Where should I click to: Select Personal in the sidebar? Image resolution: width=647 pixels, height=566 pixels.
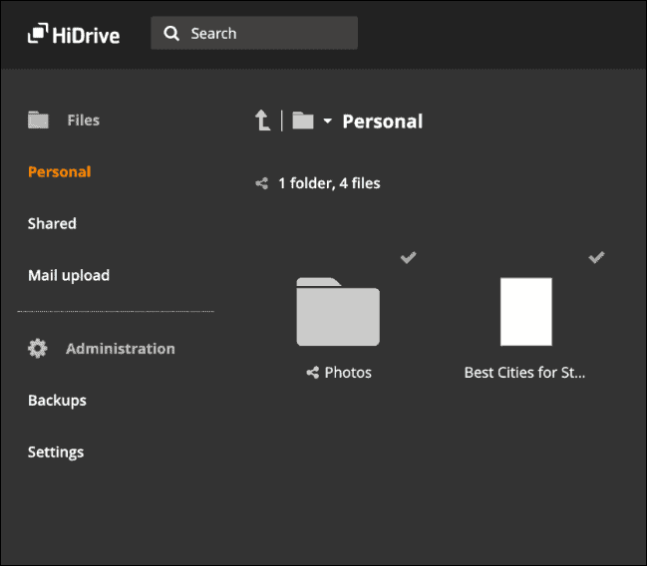59,172
